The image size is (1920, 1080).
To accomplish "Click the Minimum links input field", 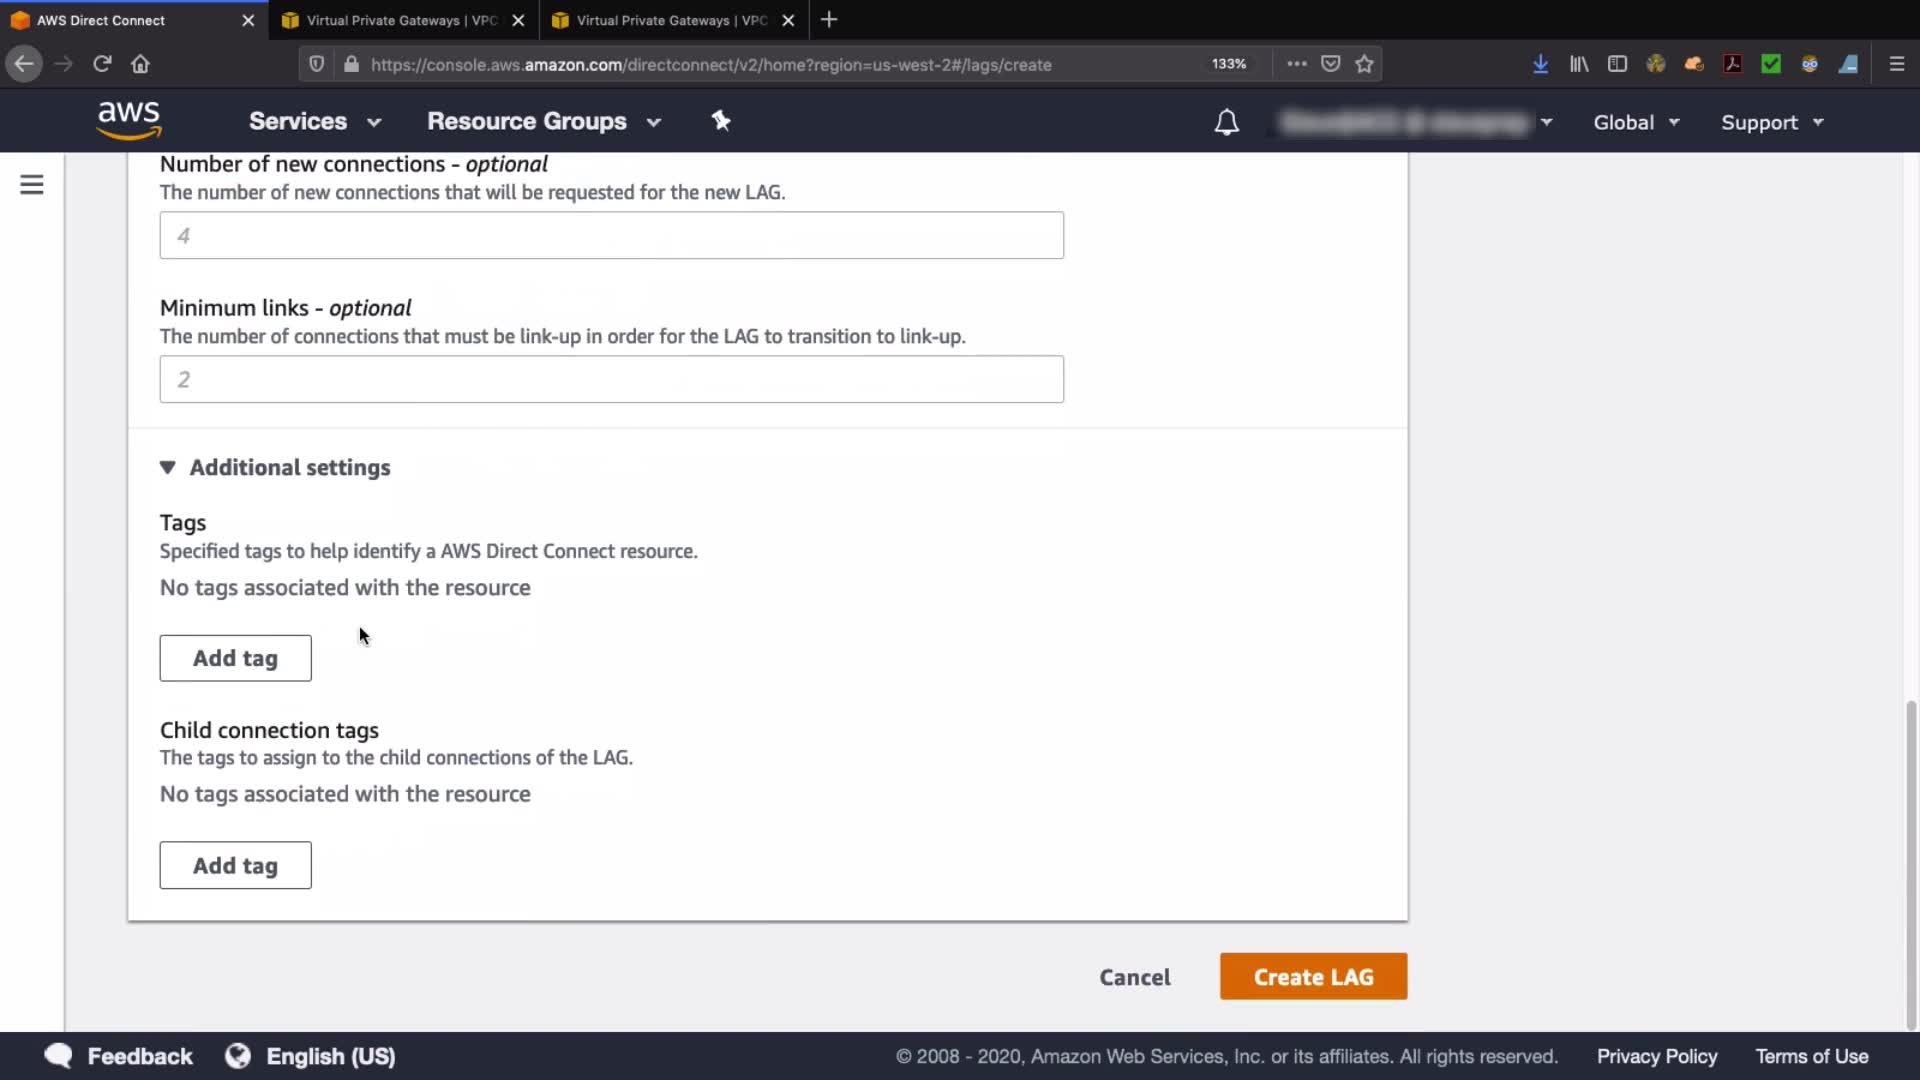I will (611, 379).
